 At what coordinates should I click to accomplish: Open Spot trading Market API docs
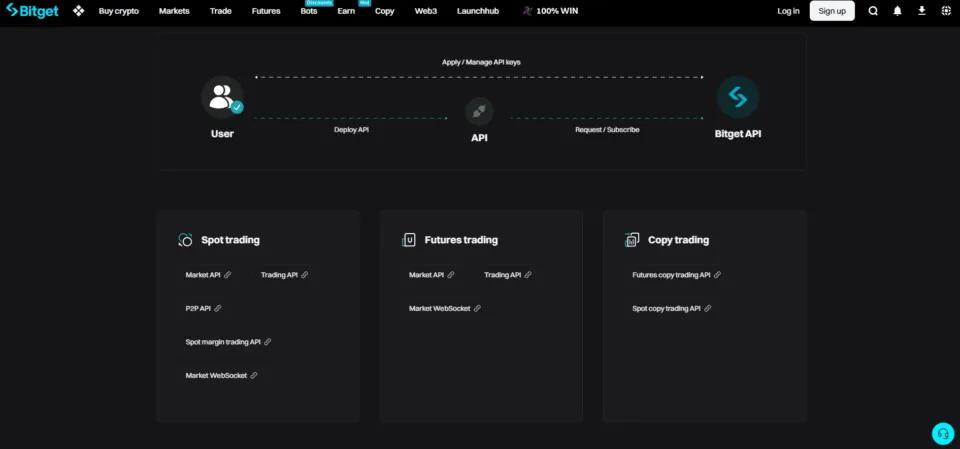coord(203,275)
